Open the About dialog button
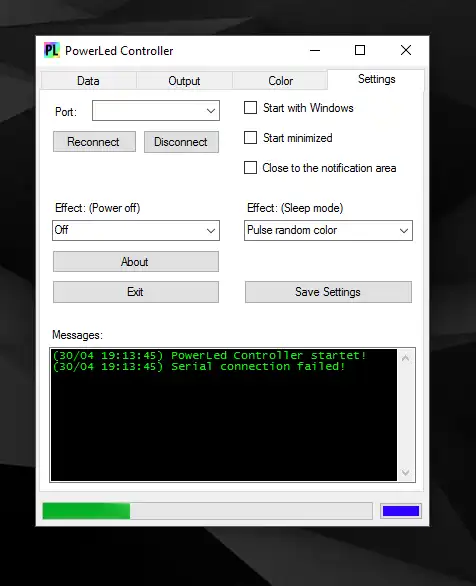The image size is (476, 586). click(x=136, y=262)
